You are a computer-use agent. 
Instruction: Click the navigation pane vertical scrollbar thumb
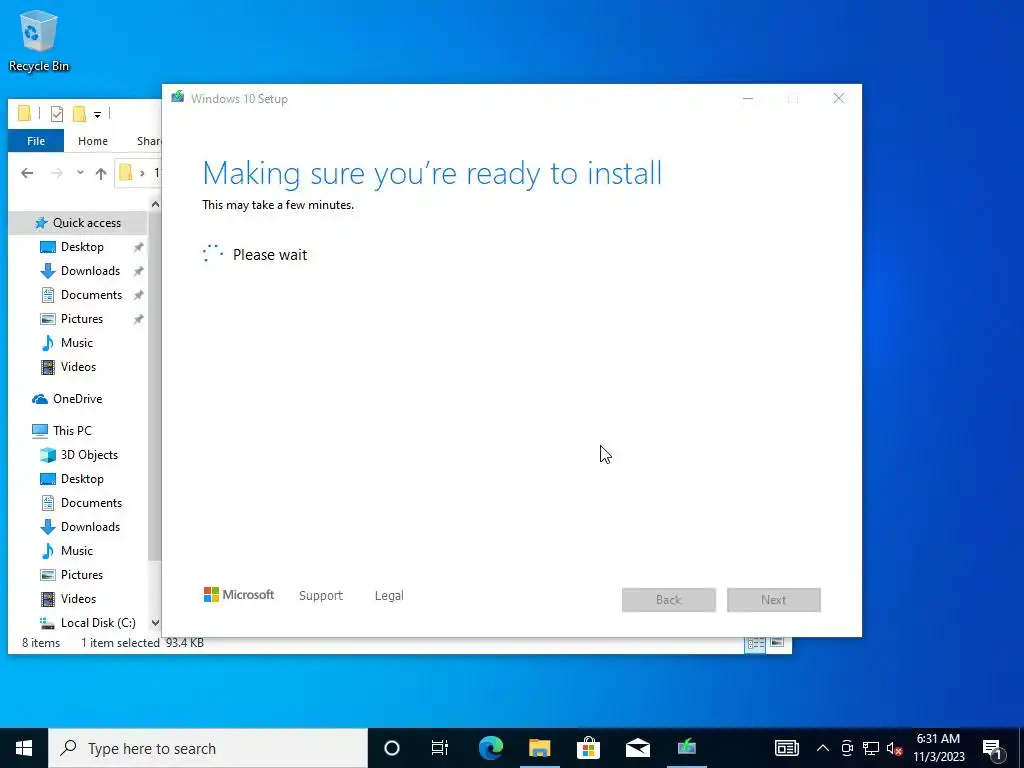[x=155, y=385]
